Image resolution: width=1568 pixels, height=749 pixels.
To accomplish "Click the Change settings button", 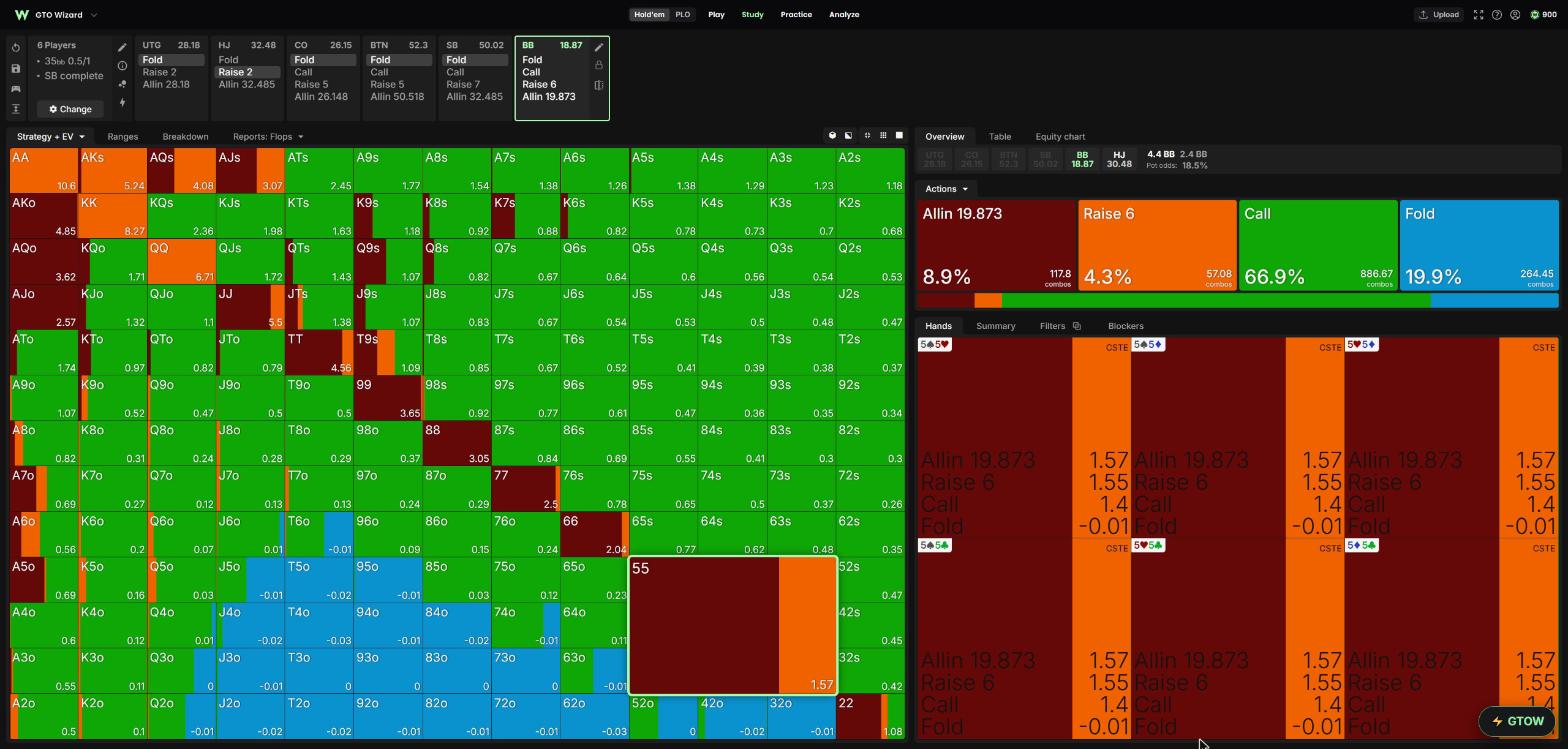I will point(70,109).
